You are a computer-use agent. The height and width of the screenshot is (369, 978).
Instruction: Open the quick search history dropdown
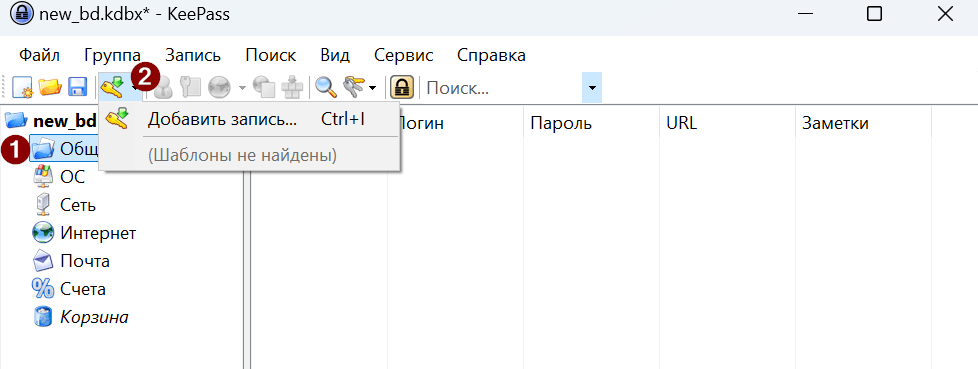591,88
